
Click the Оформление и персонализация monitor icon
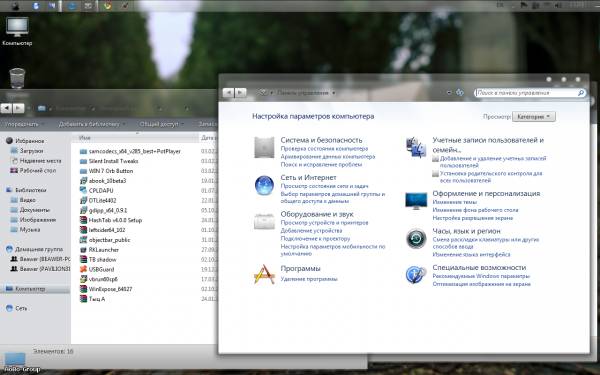tap(416, 201)
